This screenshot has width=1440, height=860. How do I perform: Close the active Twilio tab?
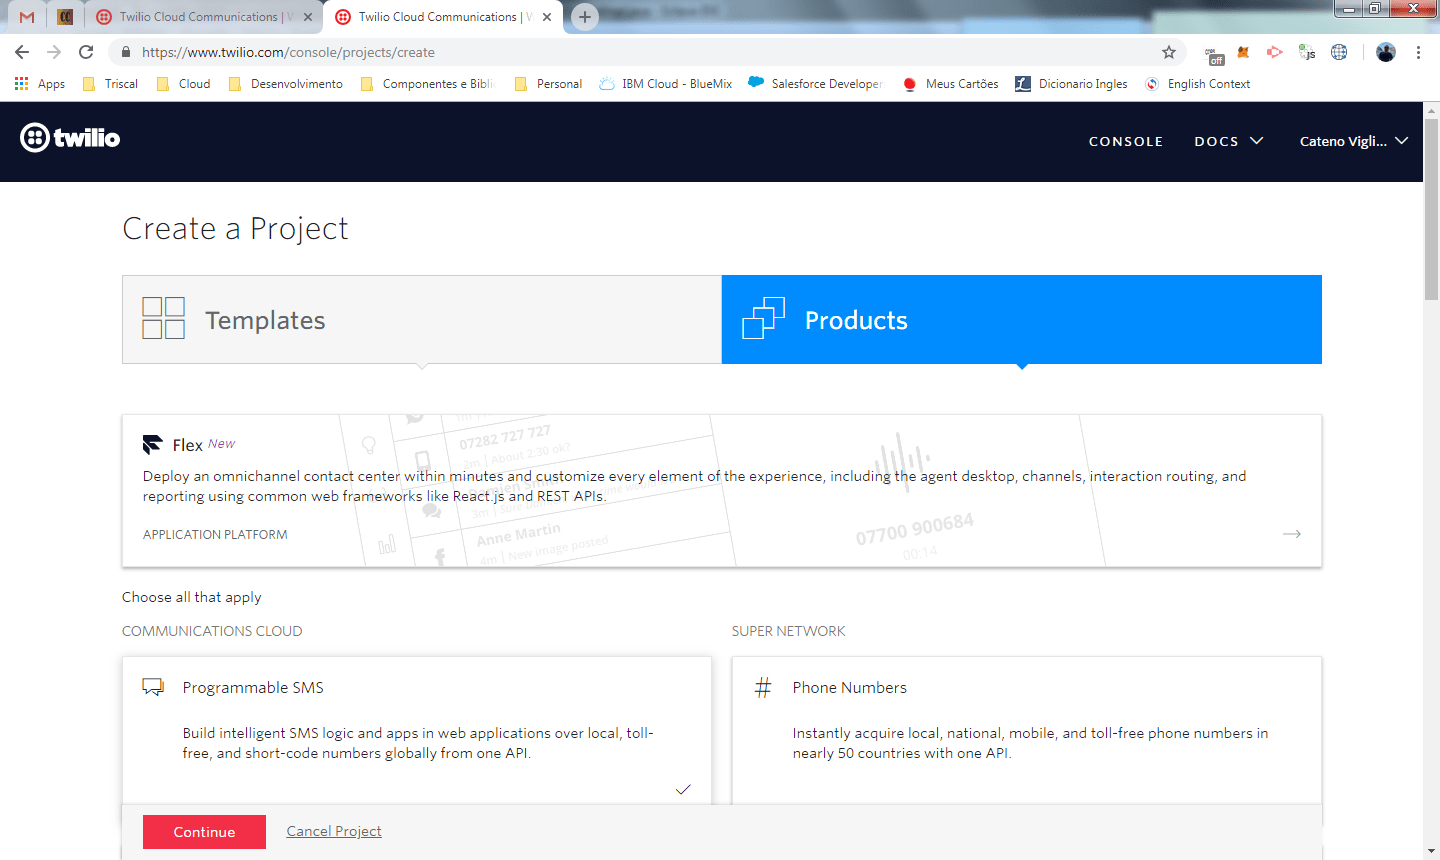[x=547, y=17]
